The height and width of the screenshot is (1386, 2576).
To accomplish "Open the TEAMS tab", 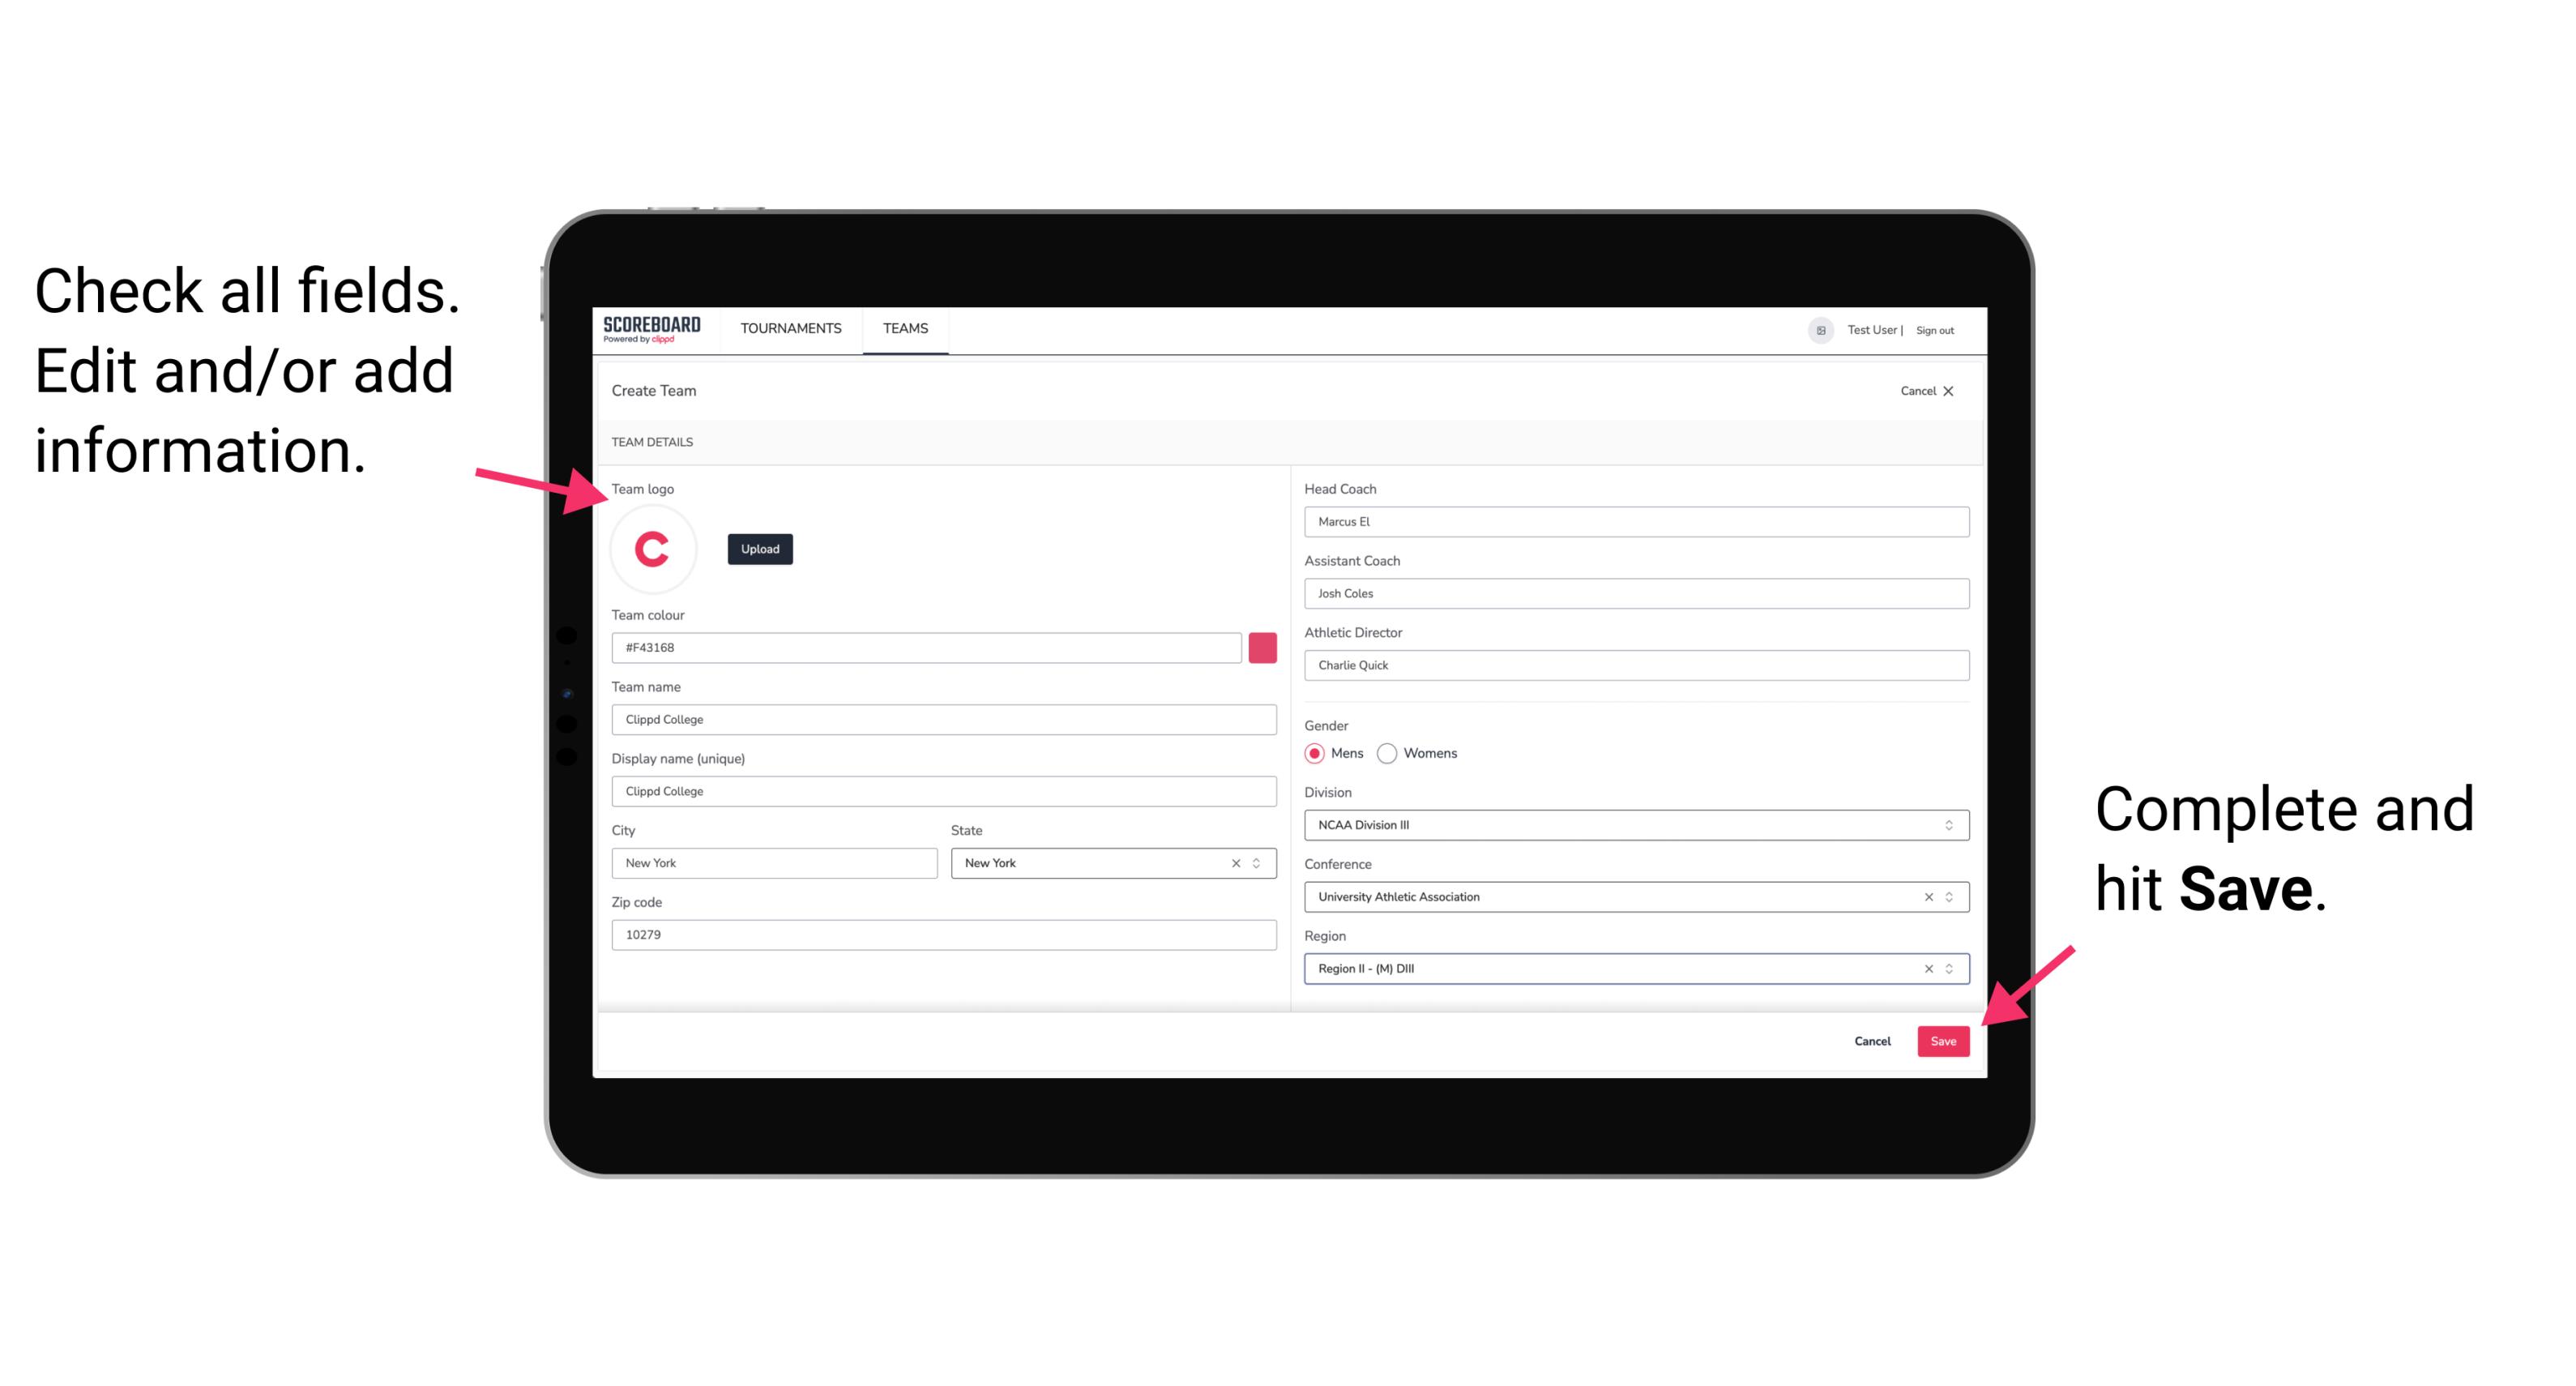I will [x=906, y=329].
